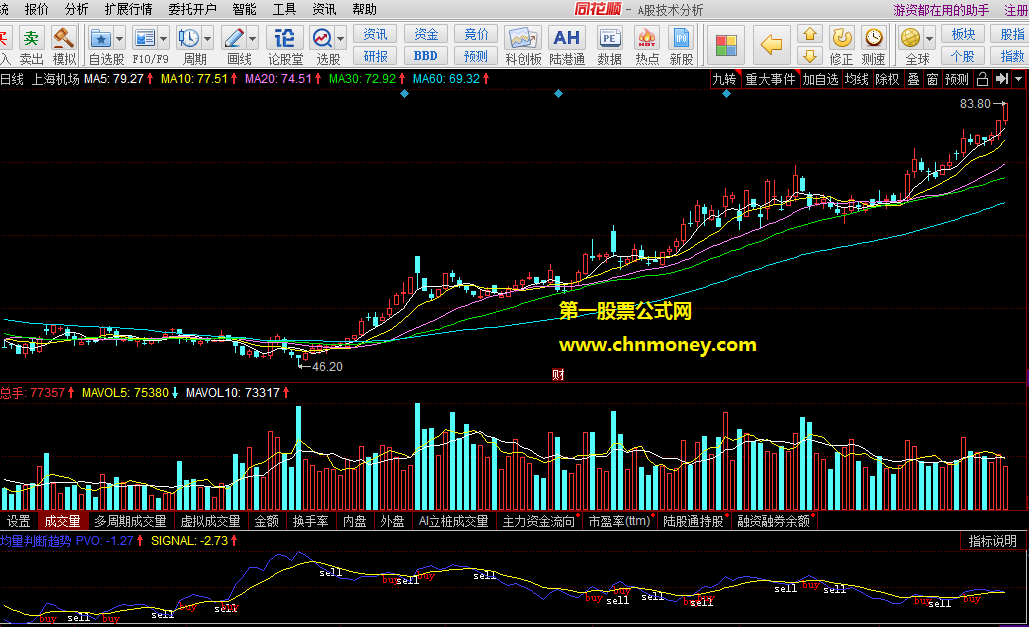Toggle 重大事件 major events display

(x=770, y=79)
